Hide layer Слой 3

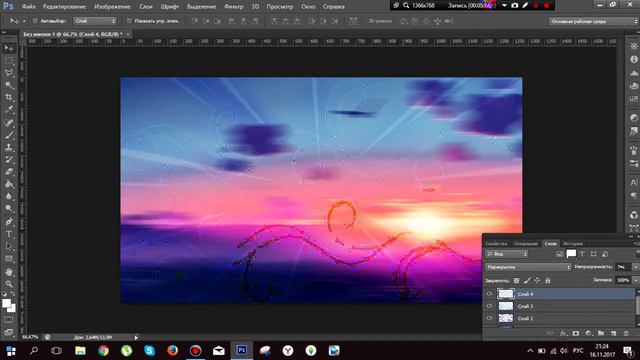(489, 306)
